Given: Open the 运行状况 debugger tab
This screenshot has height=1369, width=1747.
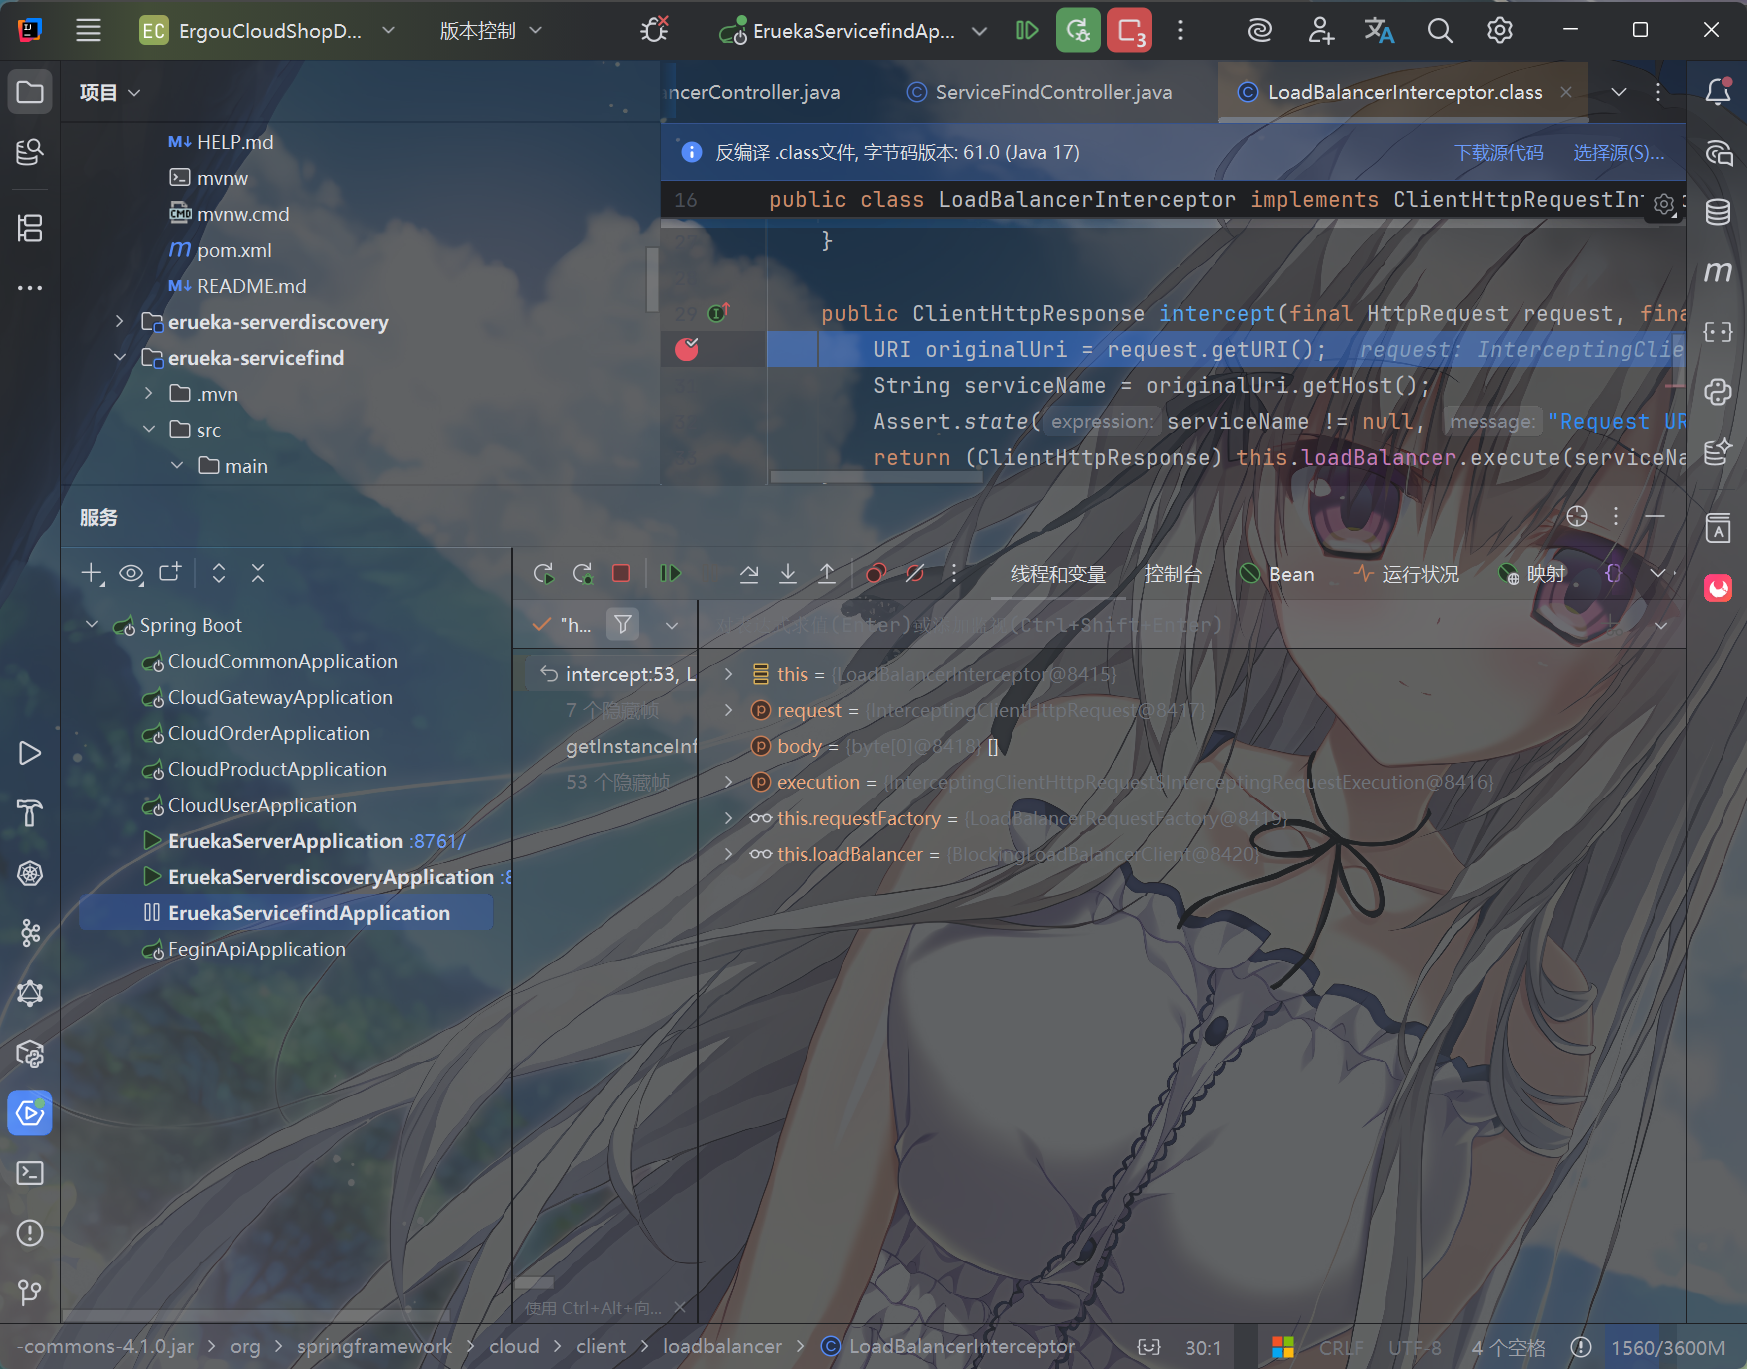Looking at the screenshot, I should (x=1406, y=574).
